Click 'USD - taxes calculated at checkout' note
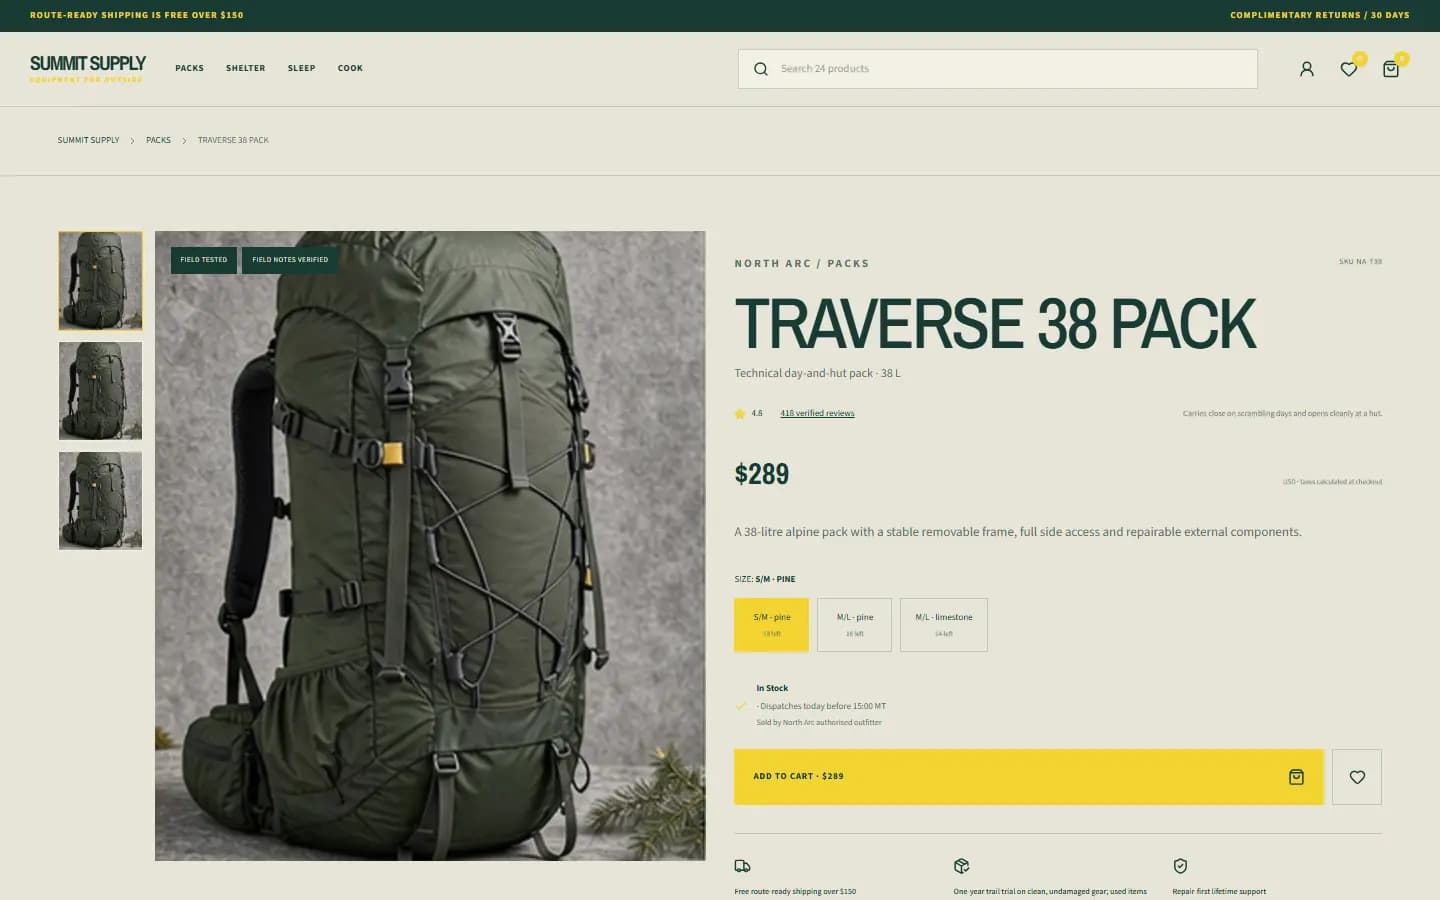The width and height of the screenshot is (1440, 900). click(x=1332, y=482)
